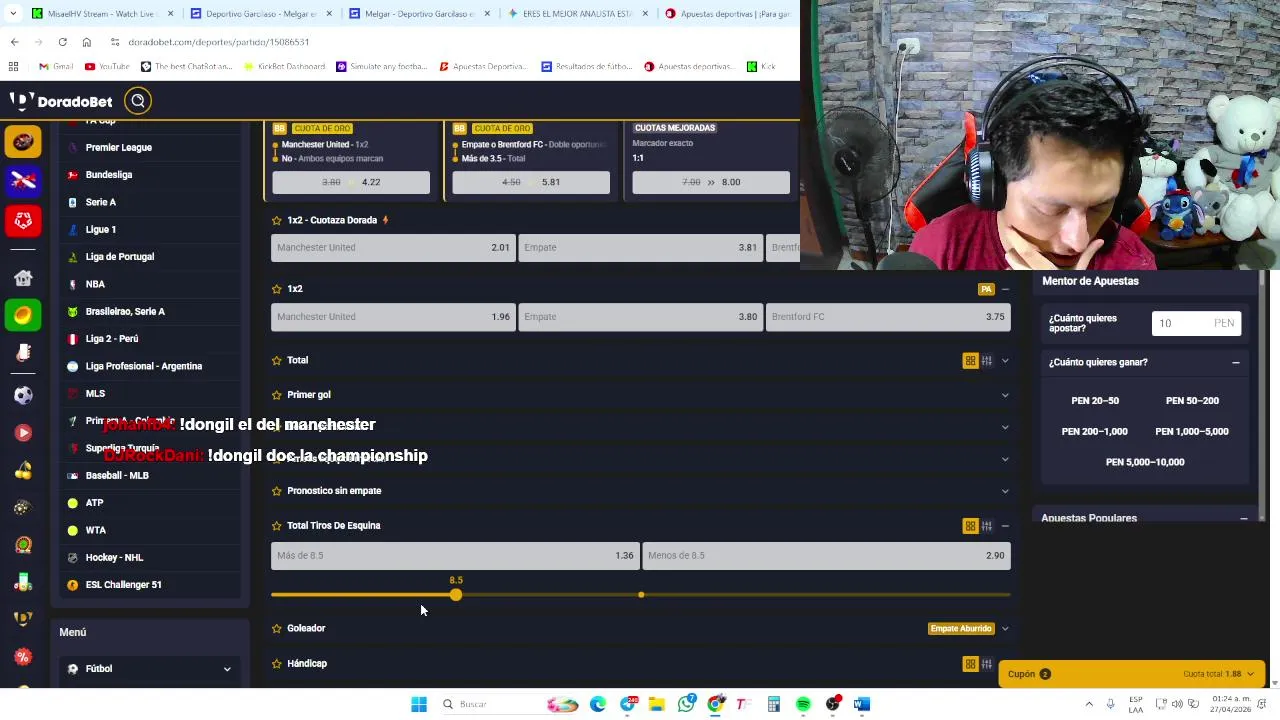The height and width of the screenshot is (720, 1280).
Task: Select Brentford FC at 3.75
Action: [x=888, y=317]
